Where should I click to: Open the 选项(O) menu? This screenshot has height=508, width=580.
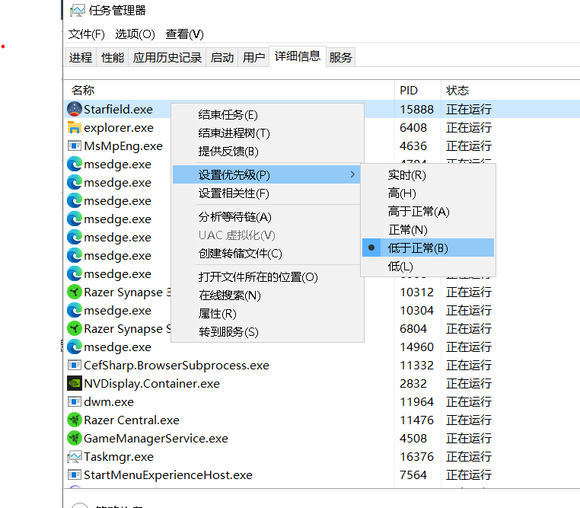coord(135,34)
